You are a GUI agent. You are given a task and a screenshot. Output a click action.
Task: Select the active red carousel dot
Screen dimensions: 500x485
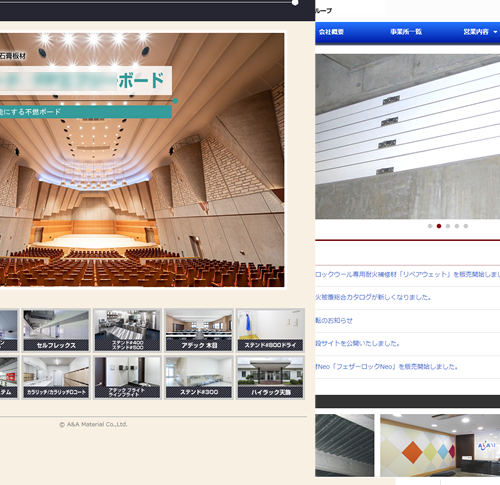439,226
